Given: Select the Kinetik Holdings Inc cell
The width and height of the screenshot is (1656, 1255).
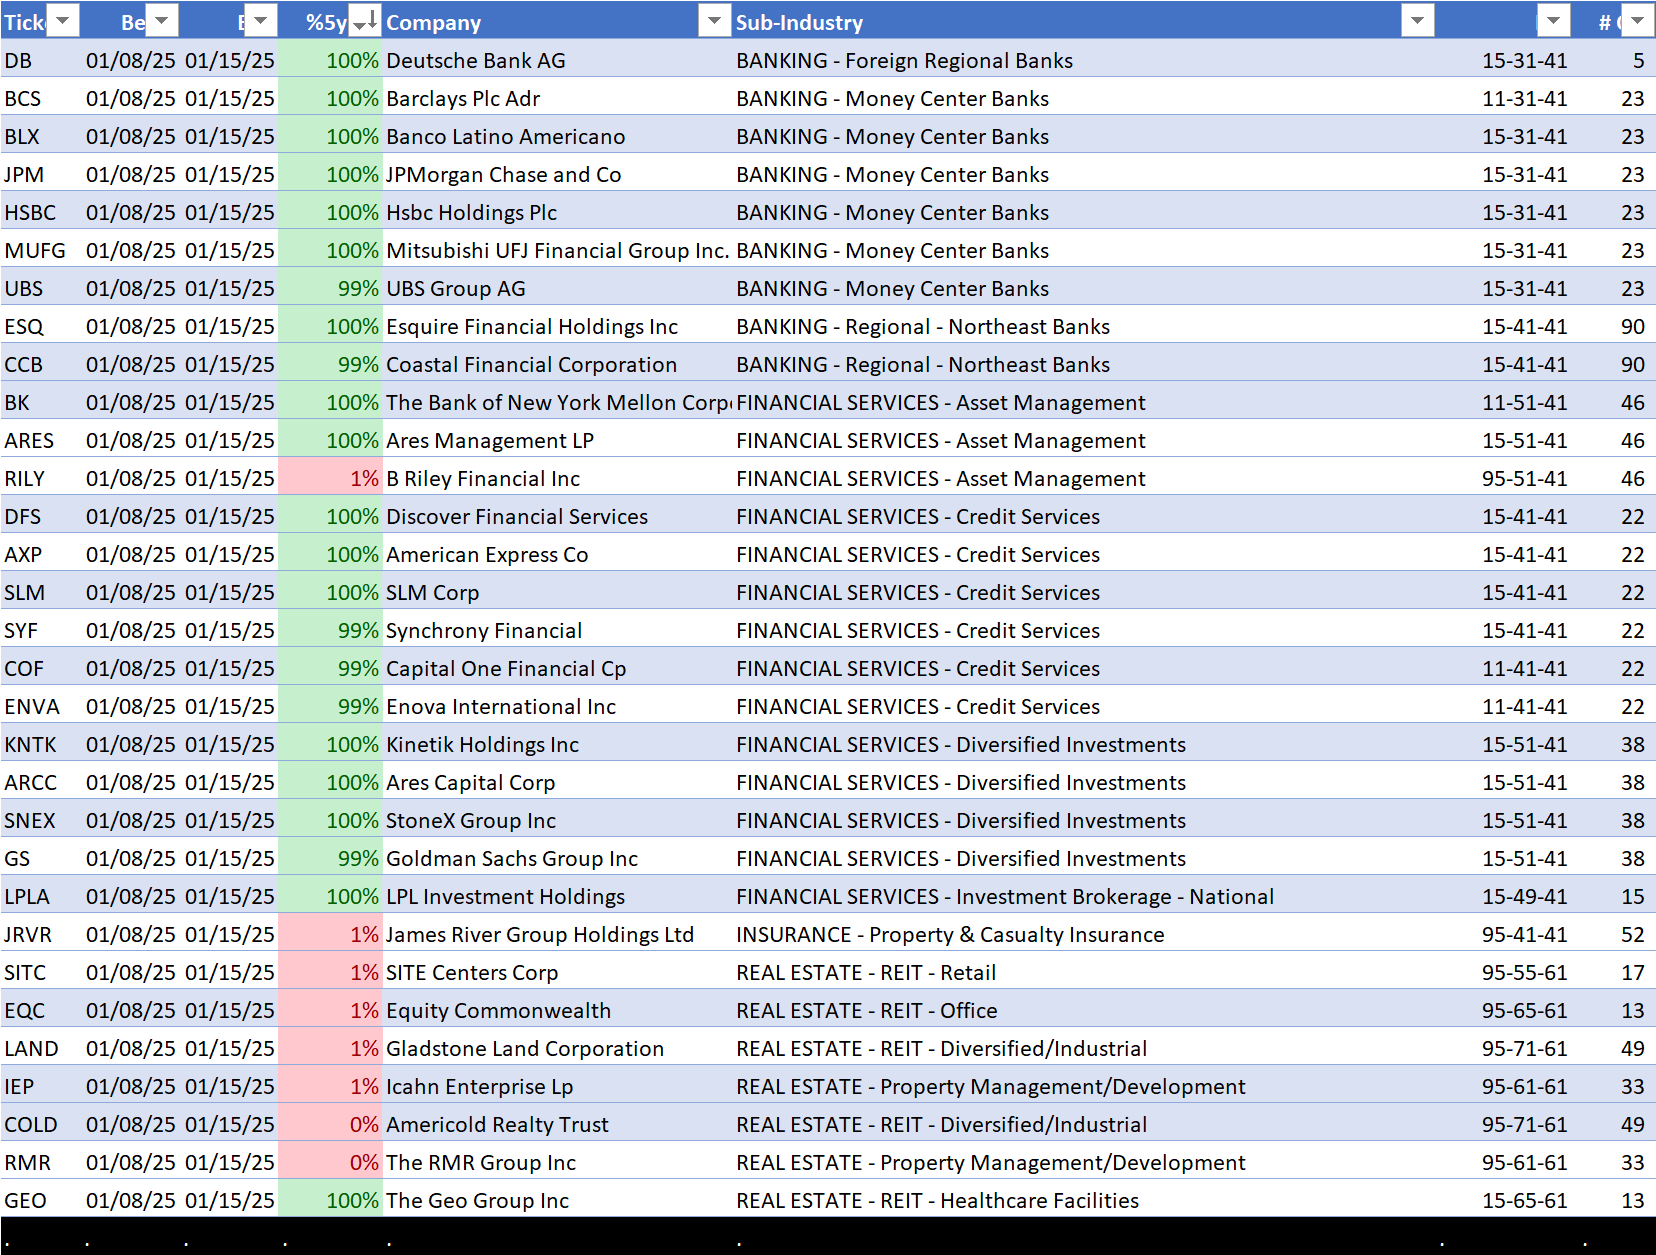Looking at the screenshot, I should click(558, 745).
